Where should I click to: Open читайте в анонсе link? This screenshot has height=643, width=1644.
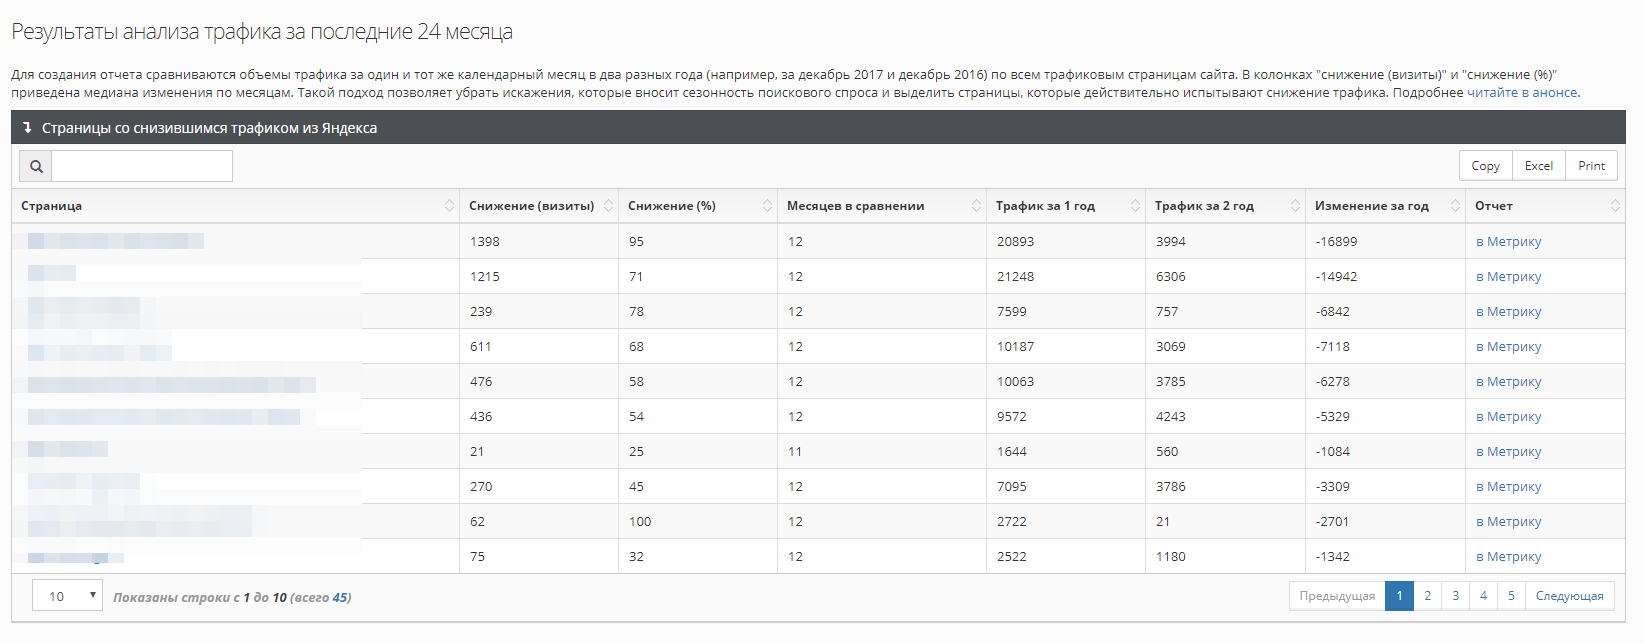click(x=1522, y=93)
